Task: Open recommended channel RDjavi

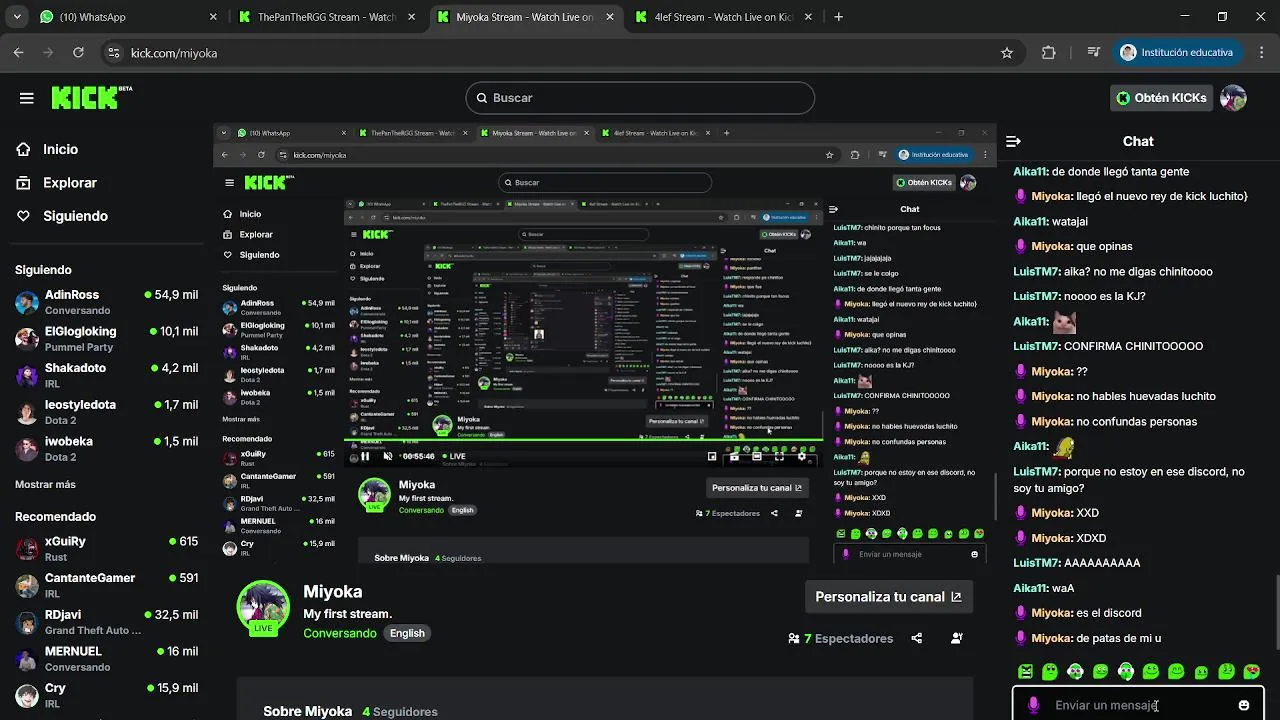Action: [x=106, y=622]
